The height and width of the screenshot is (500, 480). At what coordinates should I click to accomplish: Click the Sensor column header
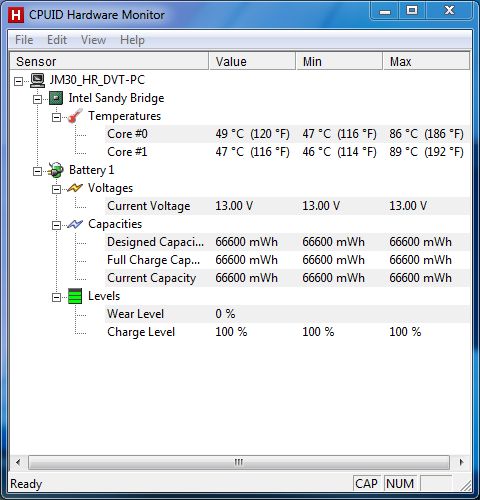tap(109, 61)
